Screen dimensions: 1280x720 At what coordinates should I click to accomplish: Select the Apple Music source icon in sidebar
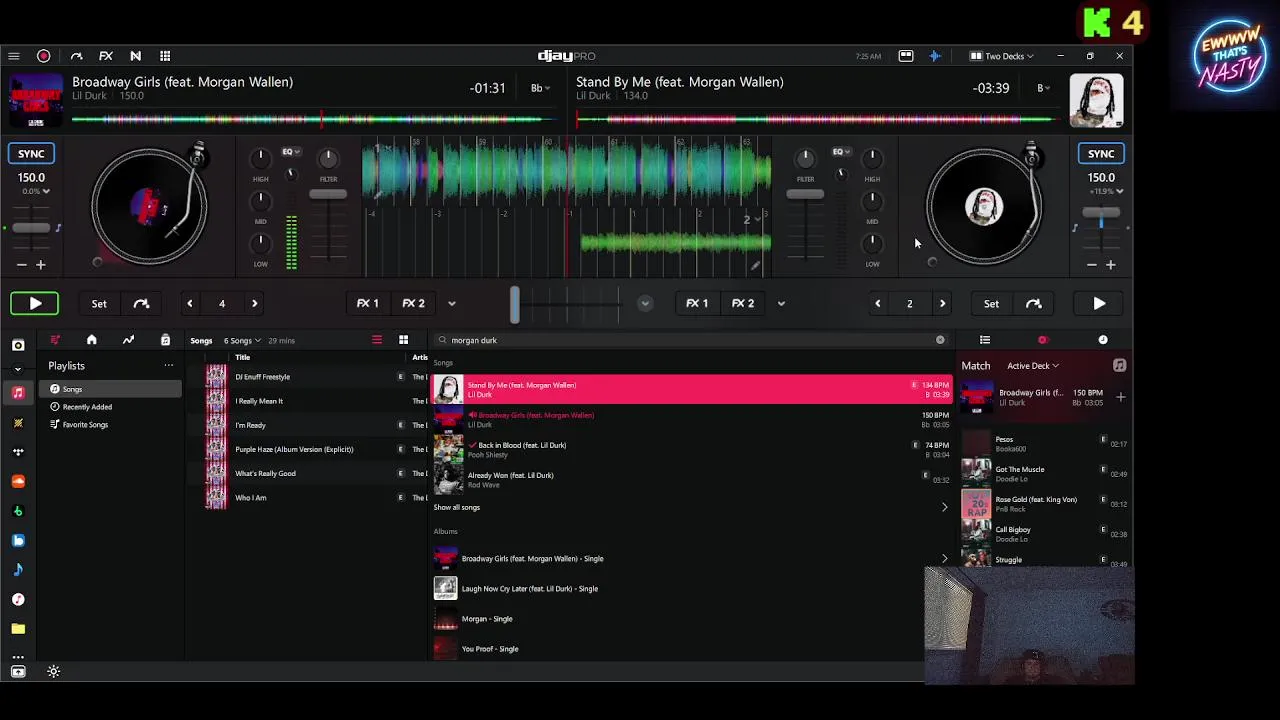click(x=18, y=393)
